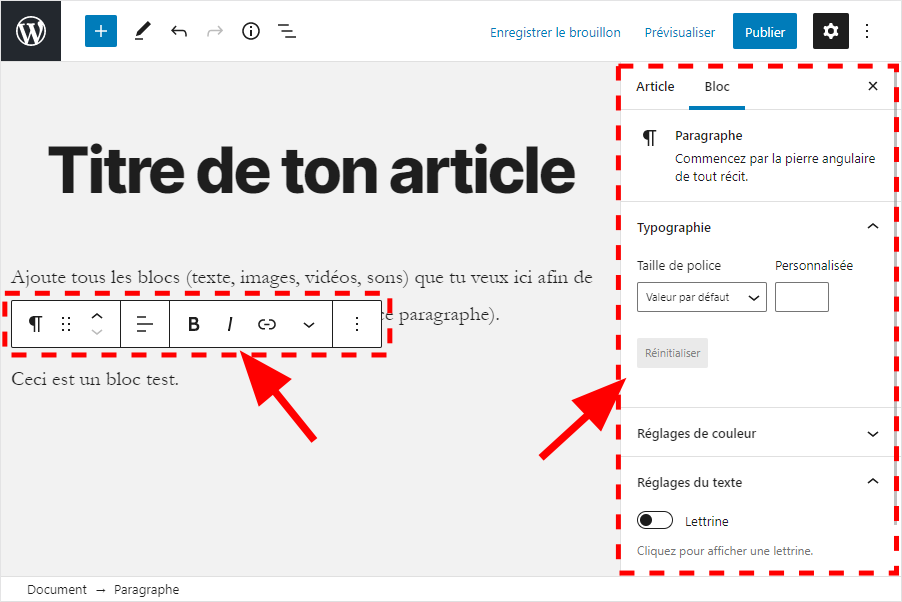This screenshot has width=902, height=602.
Task: Click the undo arrow icon
Action: [179, 31]
